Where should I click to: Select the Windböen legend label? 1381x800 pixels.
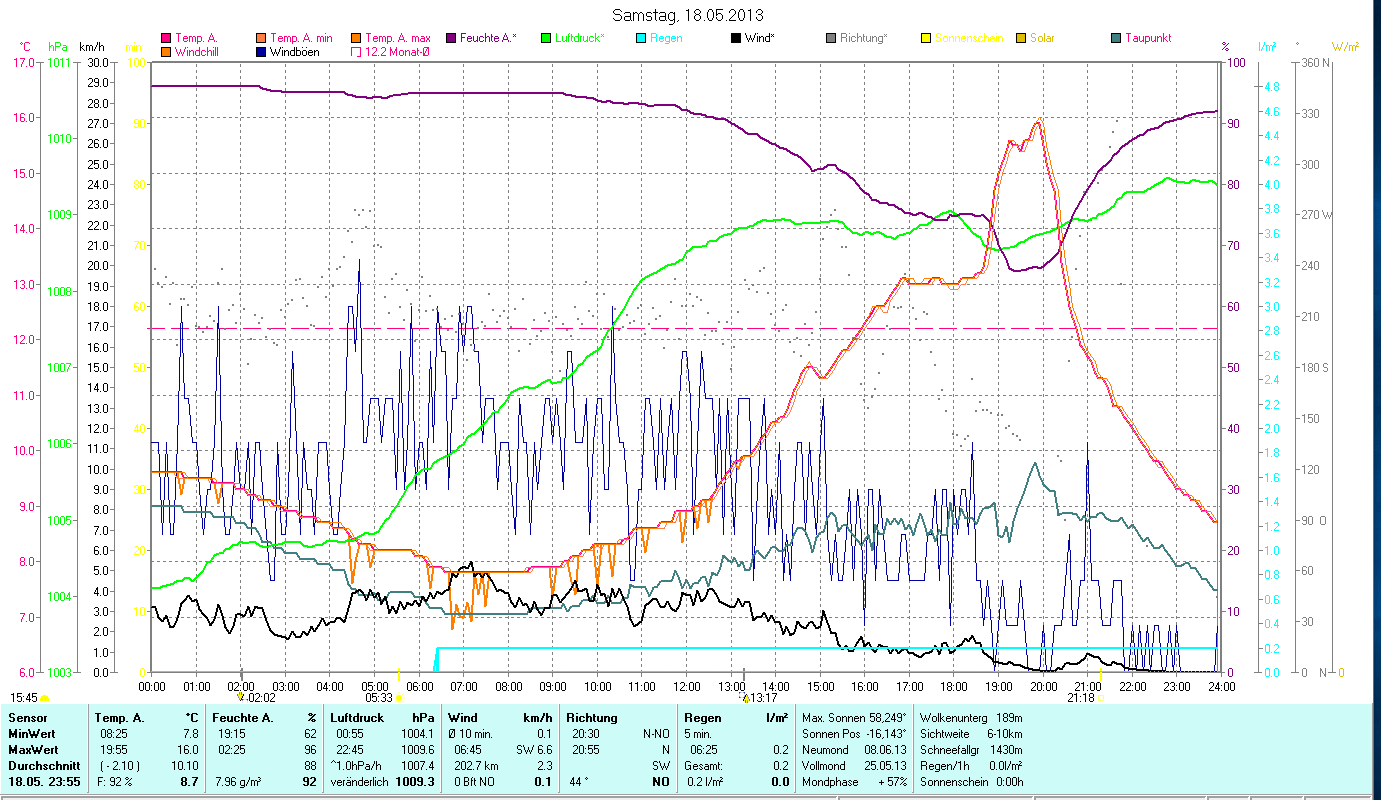294,51
